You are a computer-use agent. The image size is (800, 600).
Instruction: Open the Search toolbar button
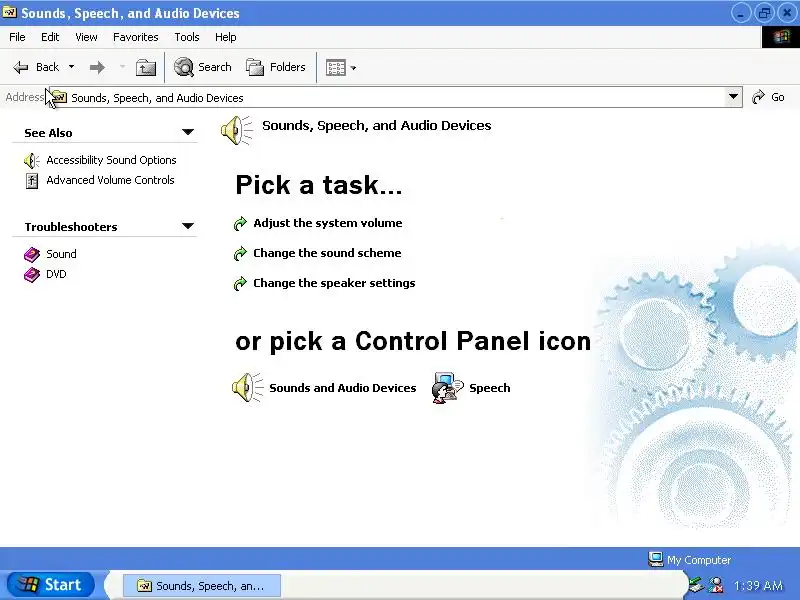tap(203, 67)
